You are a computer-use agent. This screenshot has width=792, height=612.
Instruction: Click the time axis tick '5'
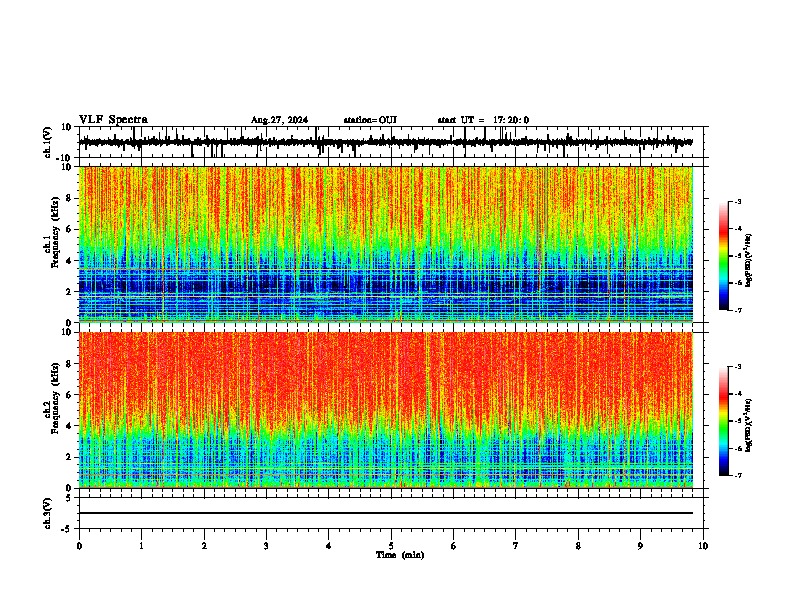click(x=391, y=546)
